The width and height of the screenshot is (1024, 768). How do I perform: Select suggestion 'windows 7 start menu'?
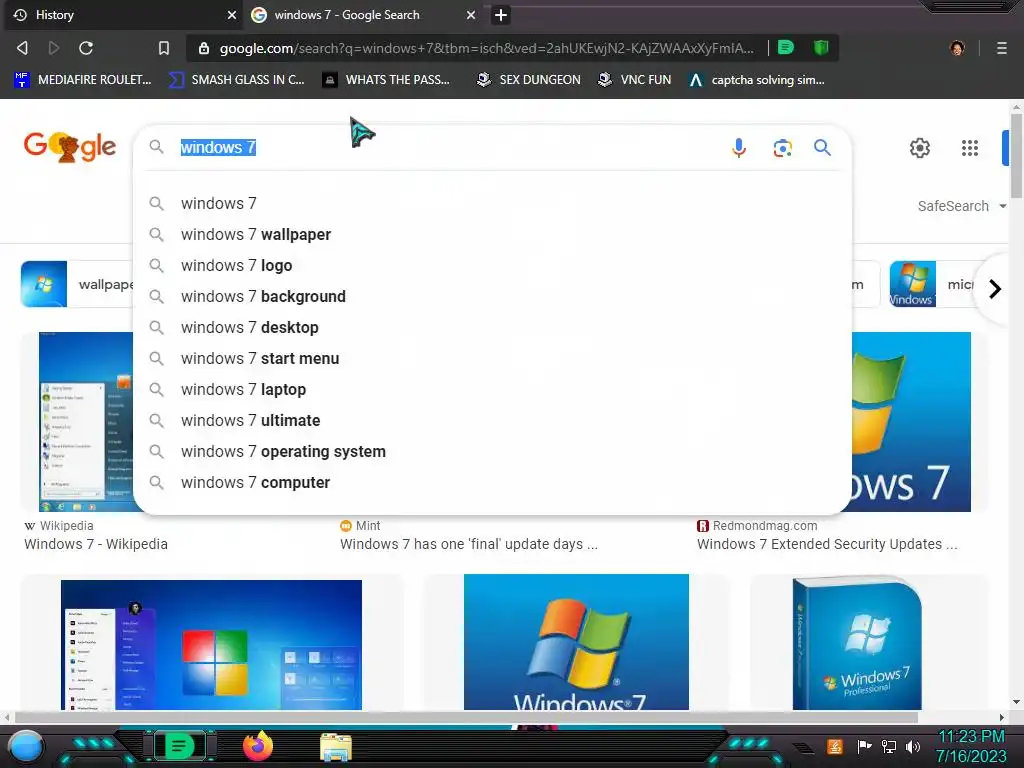pyautogui.click(x=492, y=359)
